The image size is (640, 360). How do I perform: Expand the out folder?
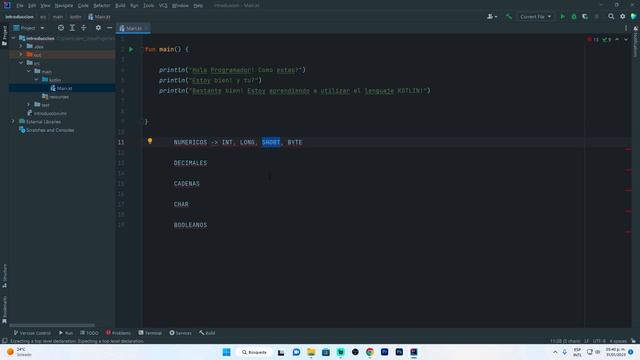pos(21,55)
